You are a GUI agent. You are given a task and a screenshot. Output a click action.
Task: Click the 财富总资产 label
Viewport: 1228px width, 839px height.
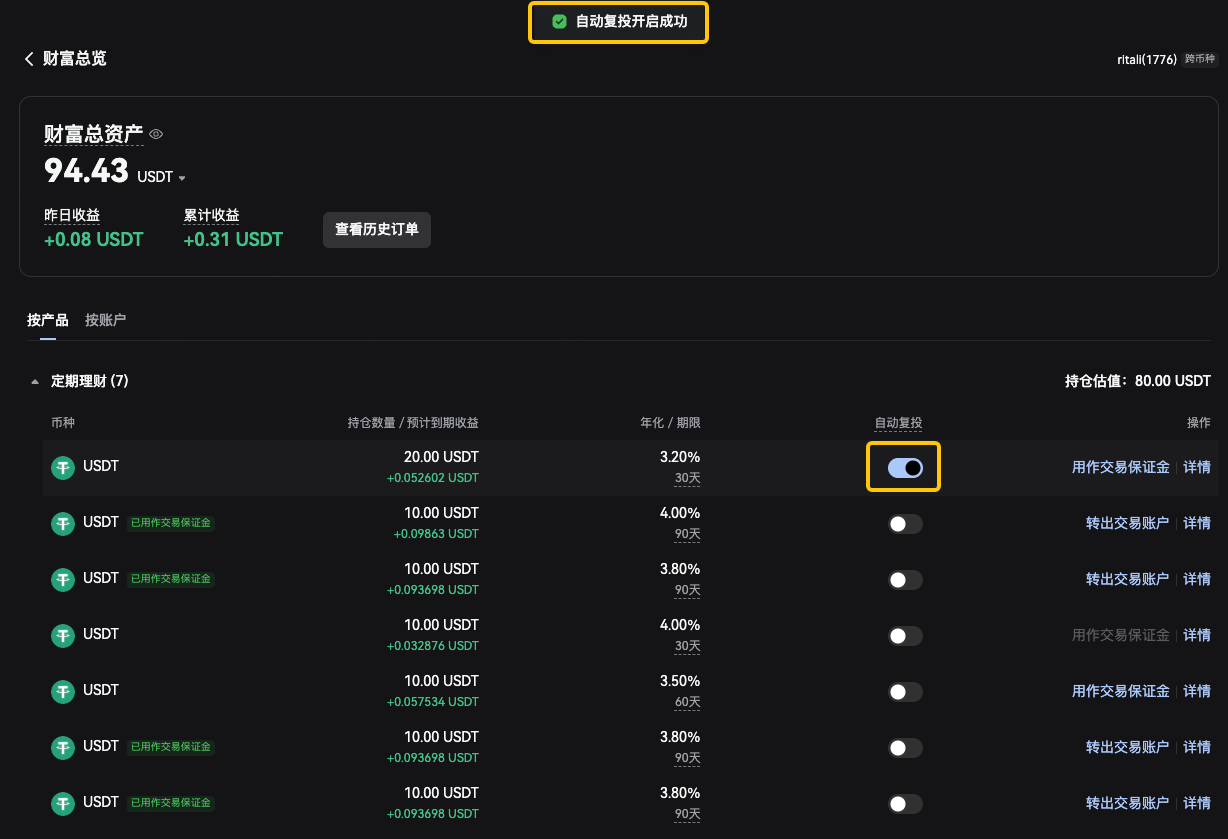94,134
